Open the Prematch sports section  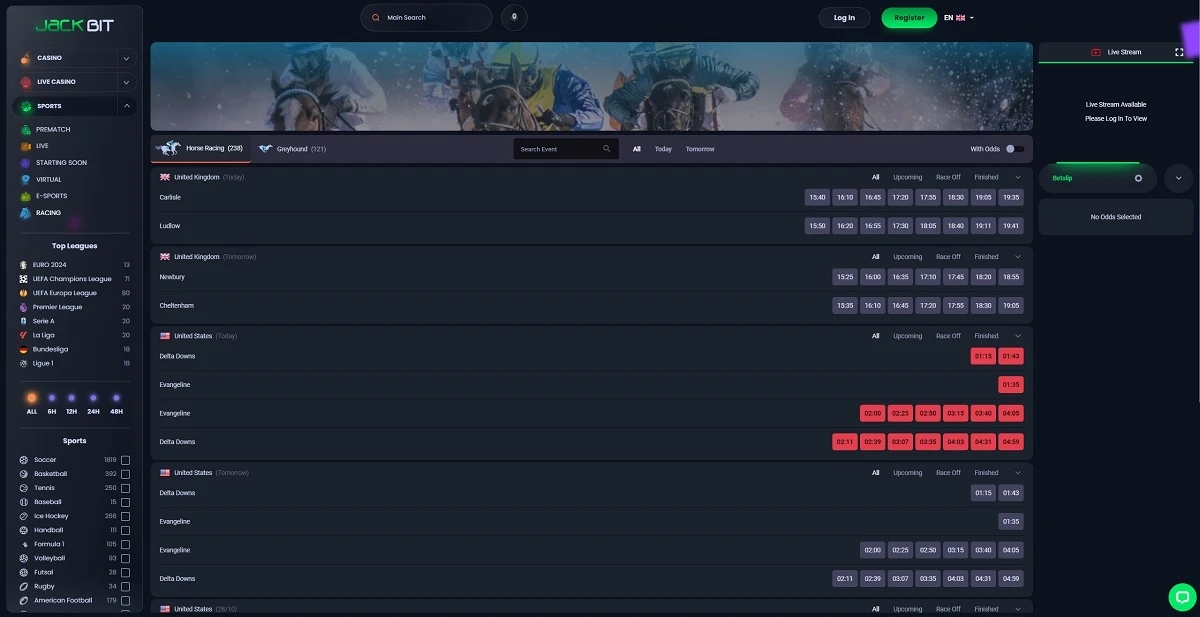[53, 129]
